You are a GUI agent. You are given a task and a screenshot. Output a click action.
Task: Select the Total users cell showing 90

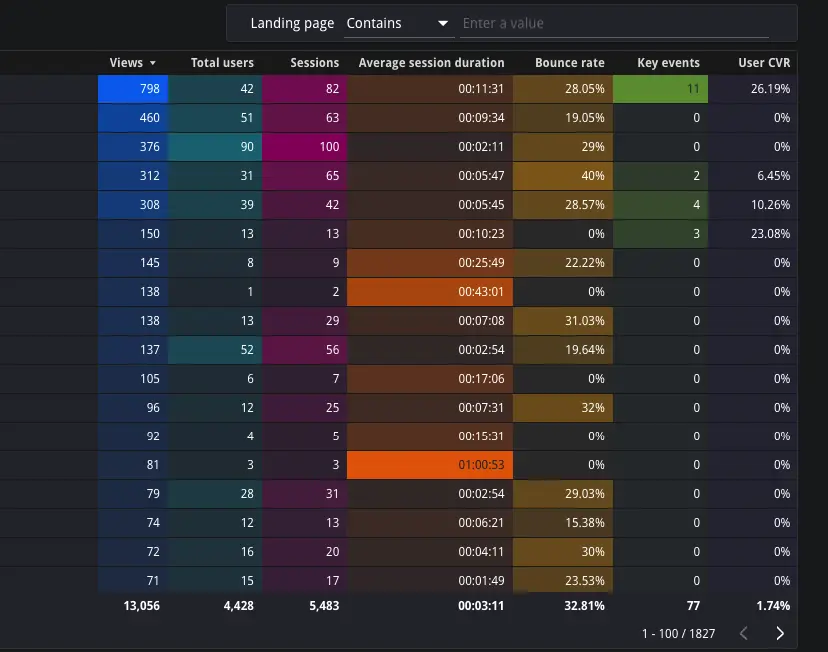(x=215, y=147)
